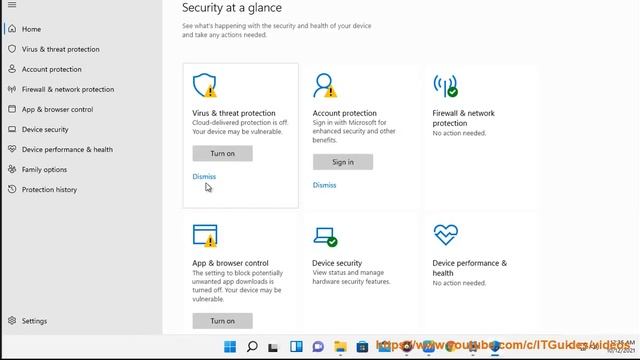Open the Device performance & health tile title
The width and height of the screenshot is (640, 360).
[x=469, y=268]
